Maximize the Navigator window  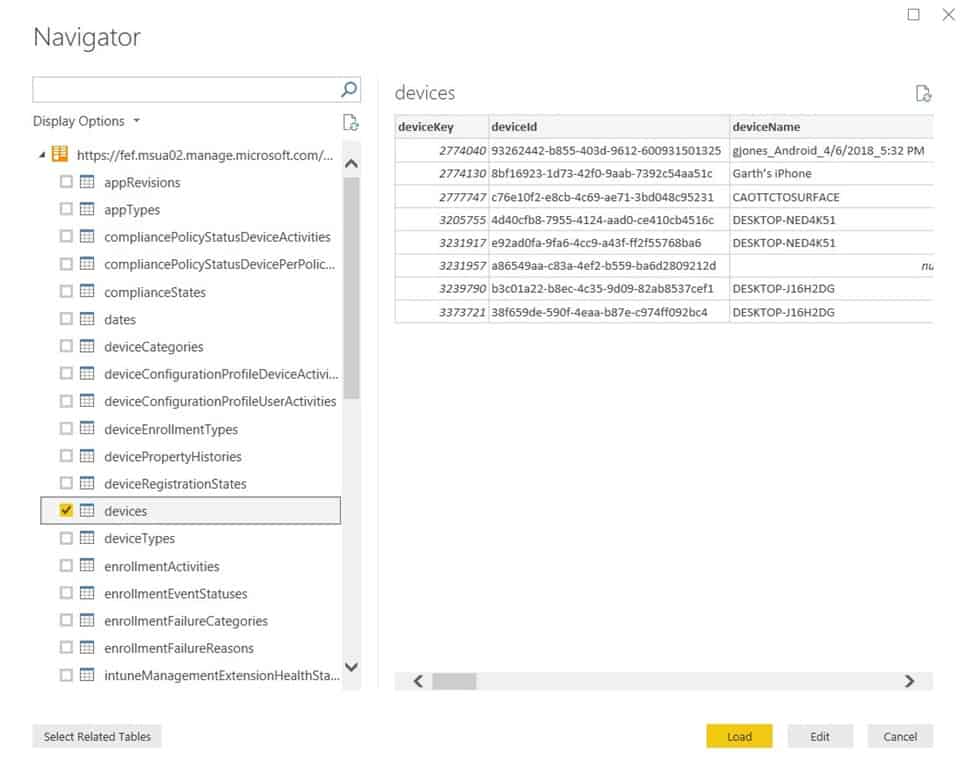point(913,14)
